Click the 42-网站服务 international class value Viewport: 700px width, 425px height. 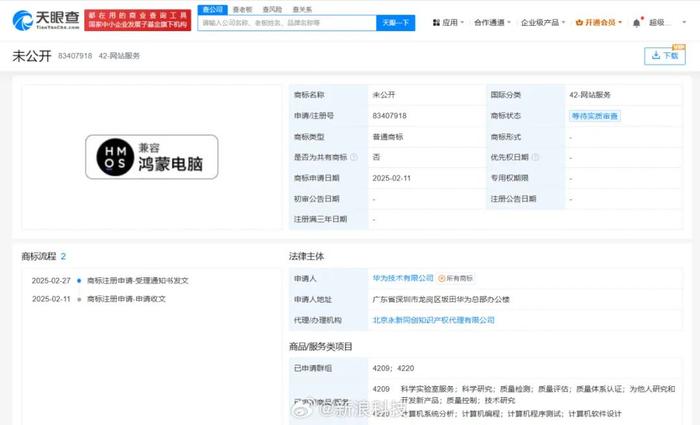tap(590, 95)
